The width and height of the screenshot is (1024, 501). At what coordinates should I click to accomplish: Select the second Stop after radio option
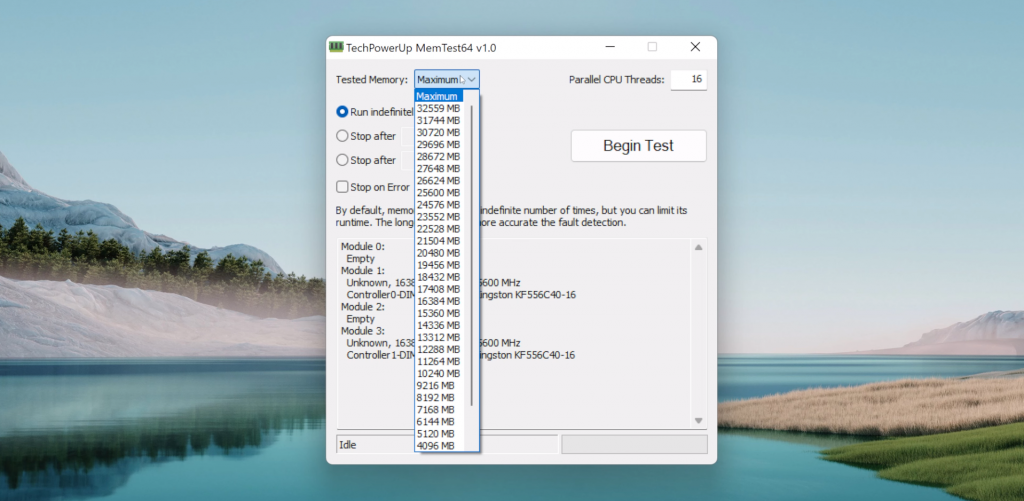342,160
